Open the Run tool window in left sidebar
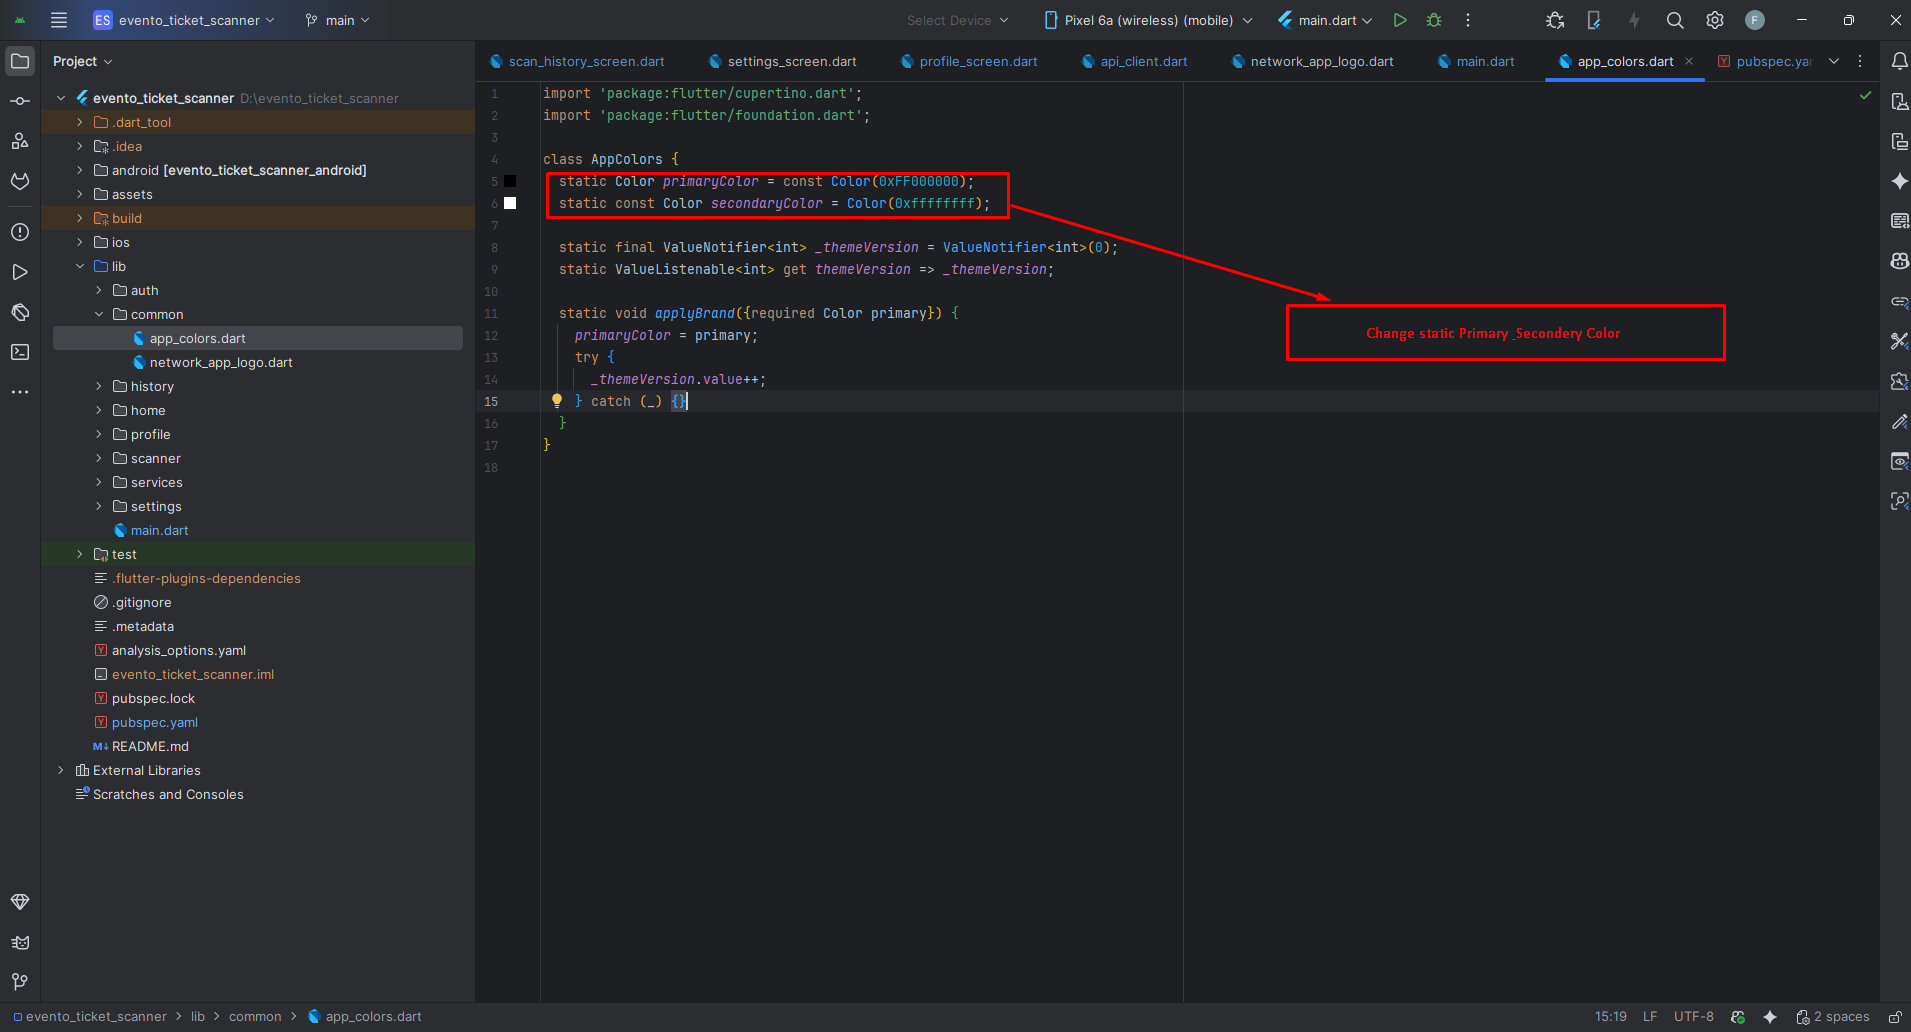 pyautogui.click(x=20, y=272)
